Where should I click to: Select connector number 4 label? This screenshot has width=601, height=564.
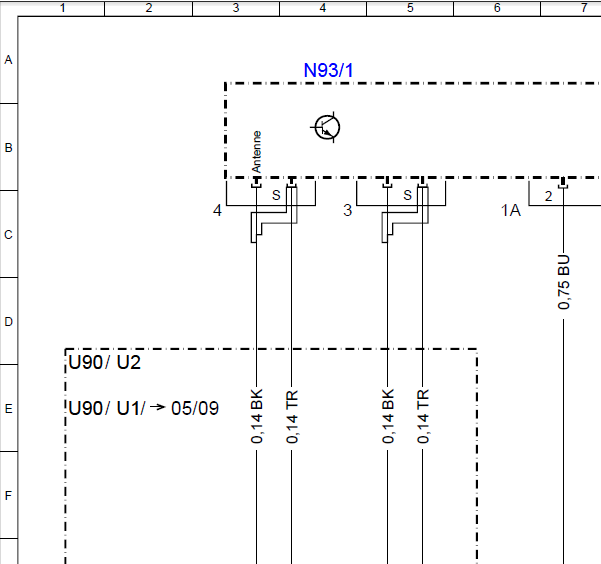tap(217, 210)
